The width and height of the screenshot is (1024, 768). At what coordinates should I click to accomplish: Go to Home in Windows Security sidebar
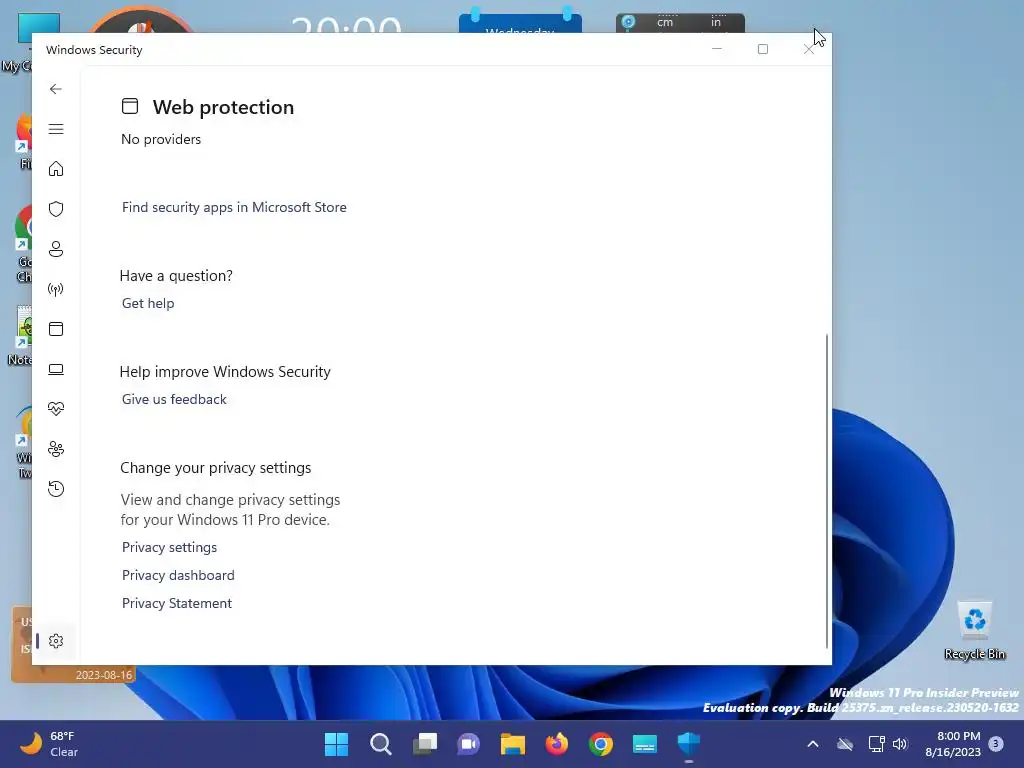(56, 169)
